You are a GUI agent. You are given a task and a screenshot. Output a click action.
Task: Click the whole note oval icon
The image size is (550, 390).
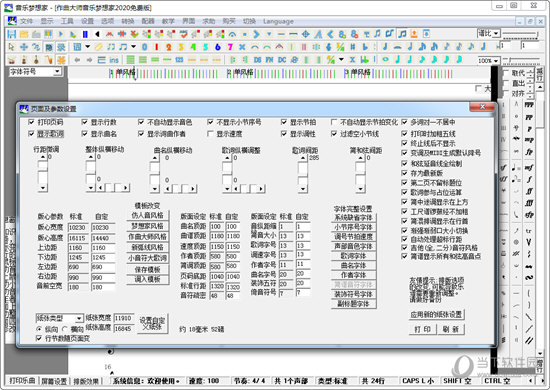pyautogui.click(x=385, y=60)
